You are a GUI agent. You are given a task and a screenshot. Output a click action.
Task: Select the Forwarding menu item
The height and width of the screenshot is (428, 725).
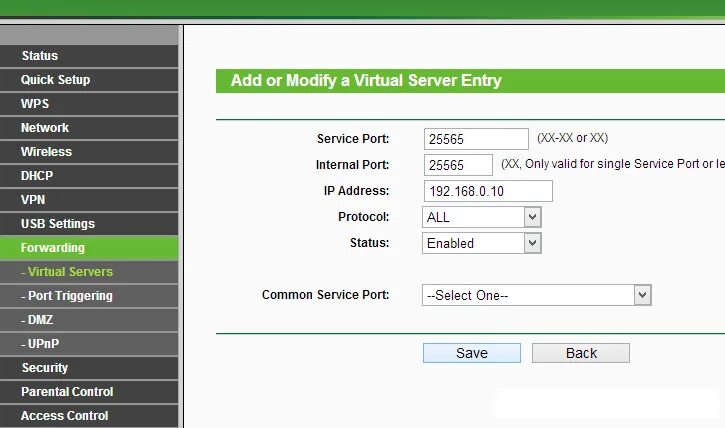coord(89,248)
